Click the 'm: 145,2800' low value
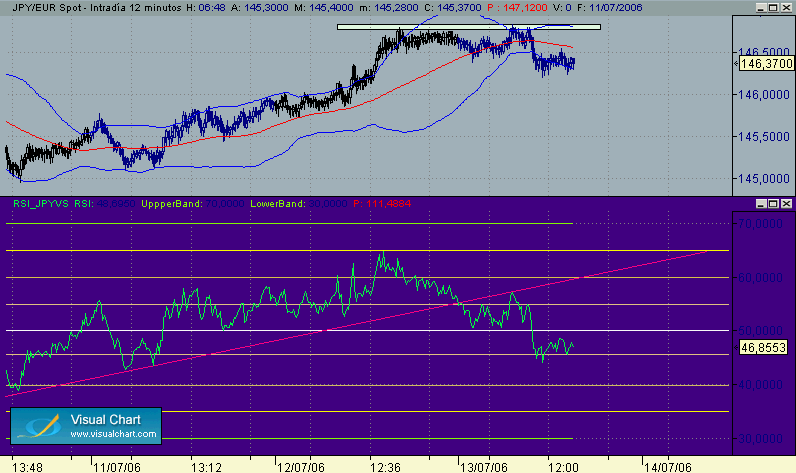796x473 pixels. pos(388,8)
